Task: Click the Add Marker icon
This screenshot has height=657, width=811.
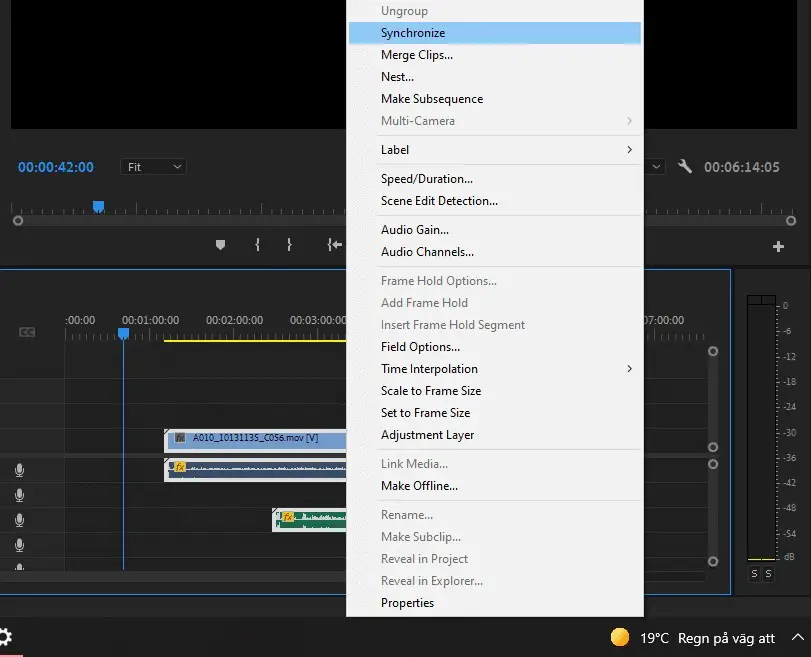Action: [x=220, y=245]
